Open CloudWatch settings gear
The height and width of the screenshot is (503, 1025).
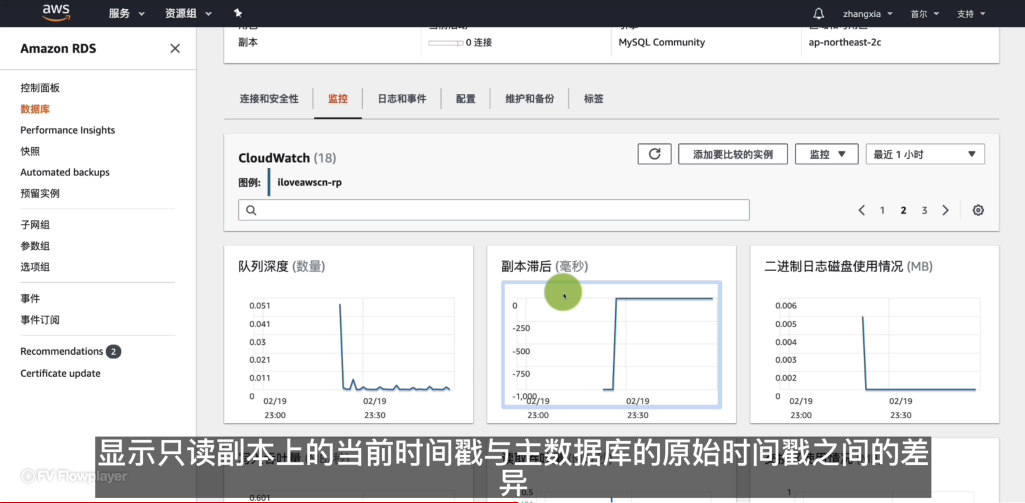(978, 210)
